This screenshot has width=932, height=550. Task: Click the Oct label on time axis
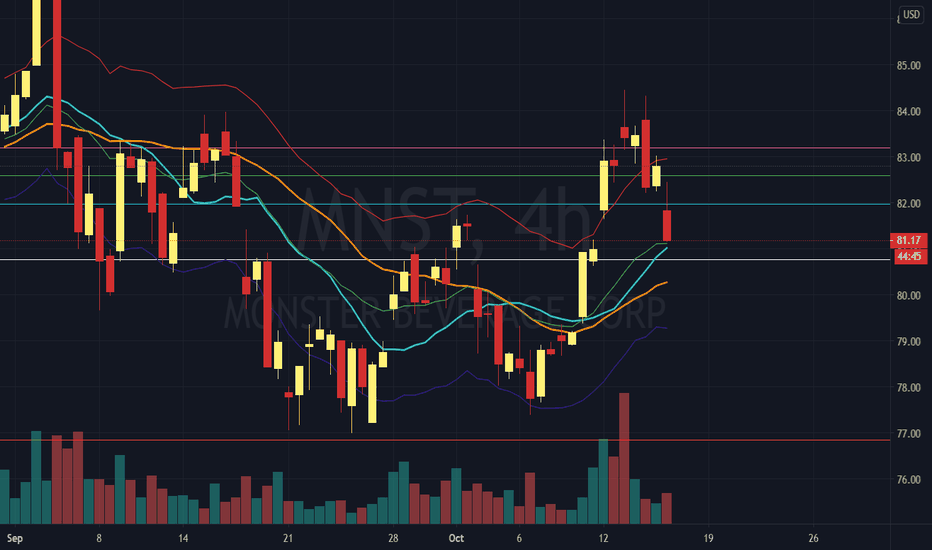pyautogui.click(x=456, y=538)
